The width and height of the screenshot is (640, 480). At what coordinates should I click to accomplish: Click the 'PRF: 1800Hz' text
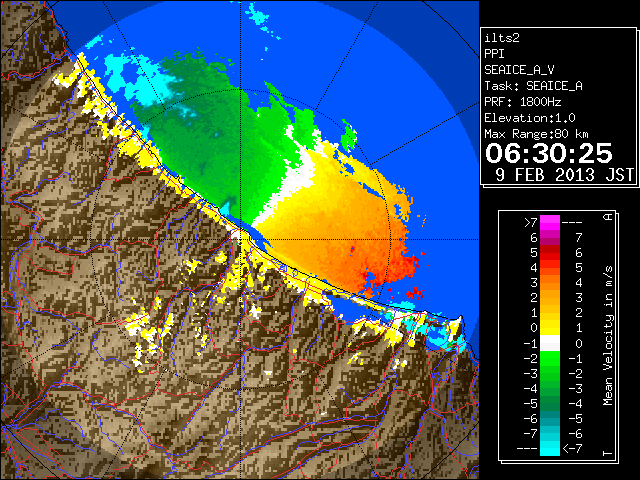[522, 102]
